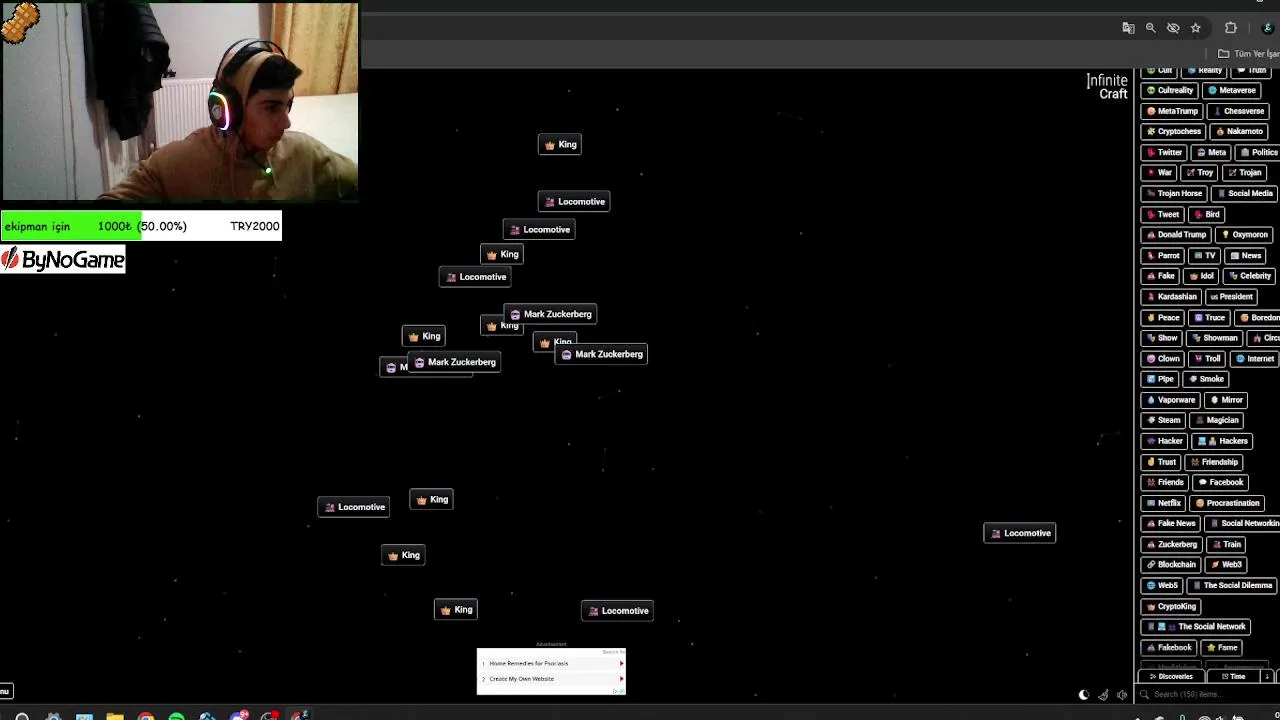Toggle dark mode with the moon icon

pos(1083,695)
